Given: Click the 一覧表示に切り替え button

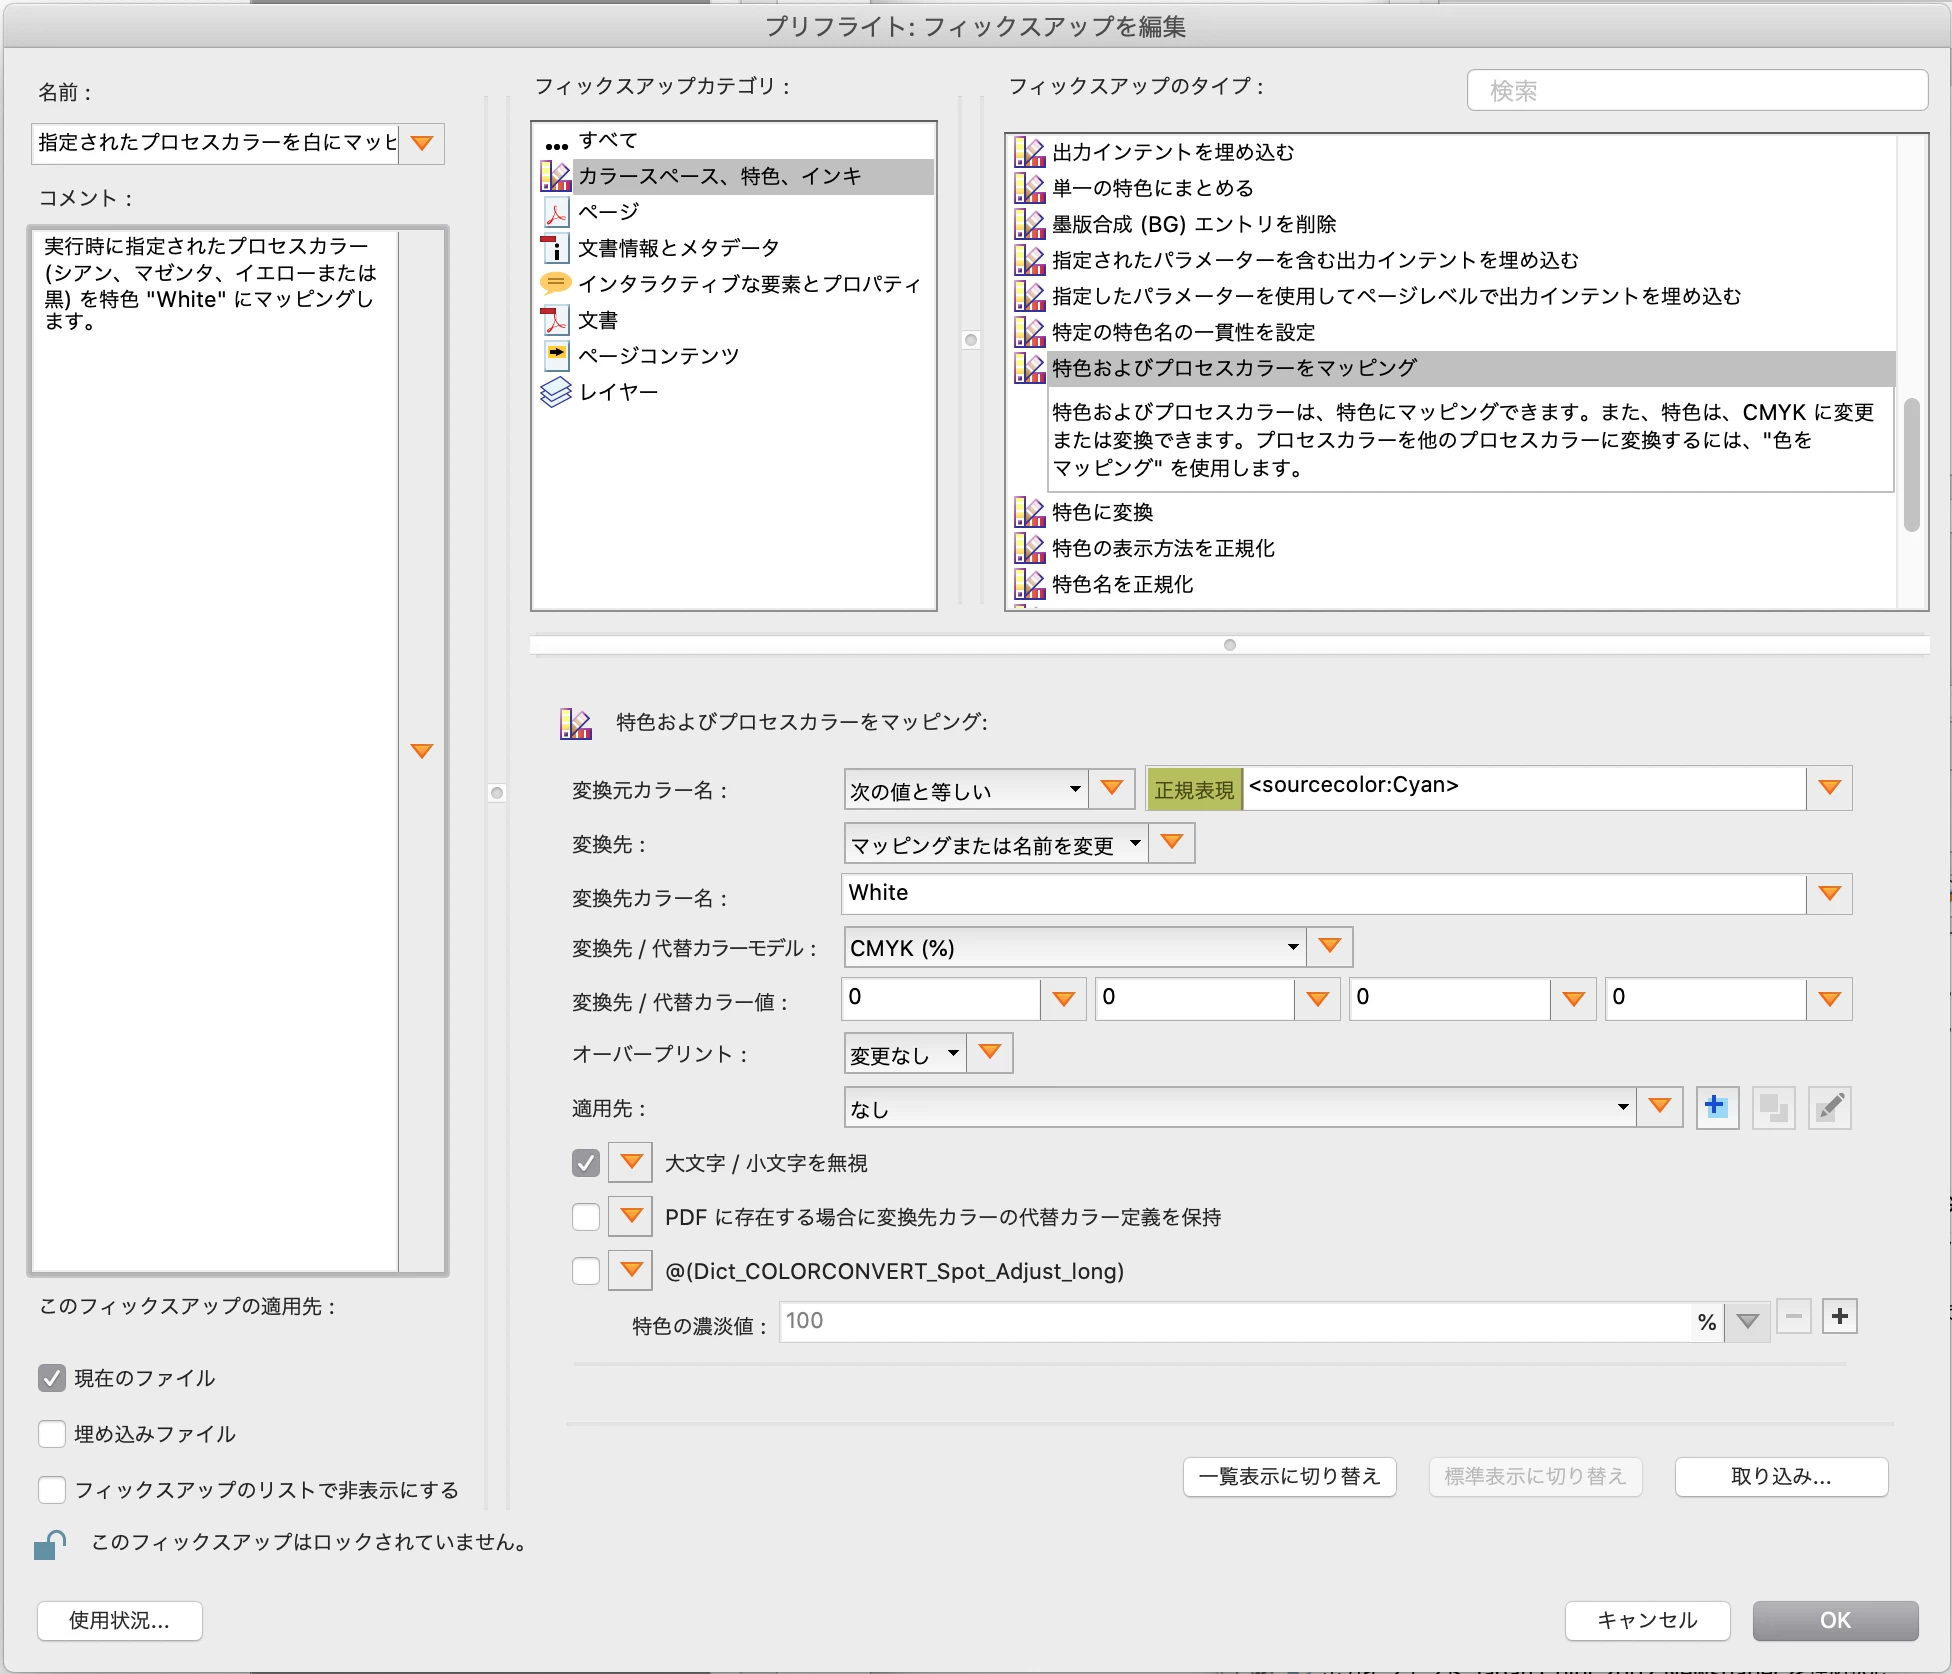Looking at the screenshot, I should click(1289, 1476).
